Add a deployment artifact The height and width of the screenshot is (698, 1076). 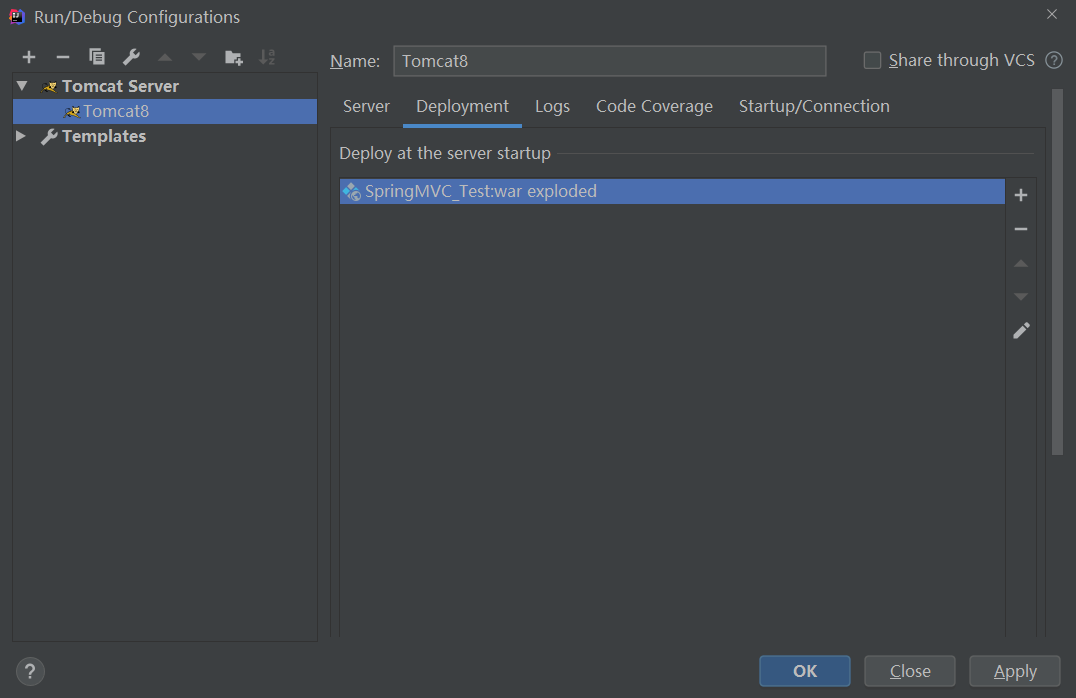[1020, 195]
